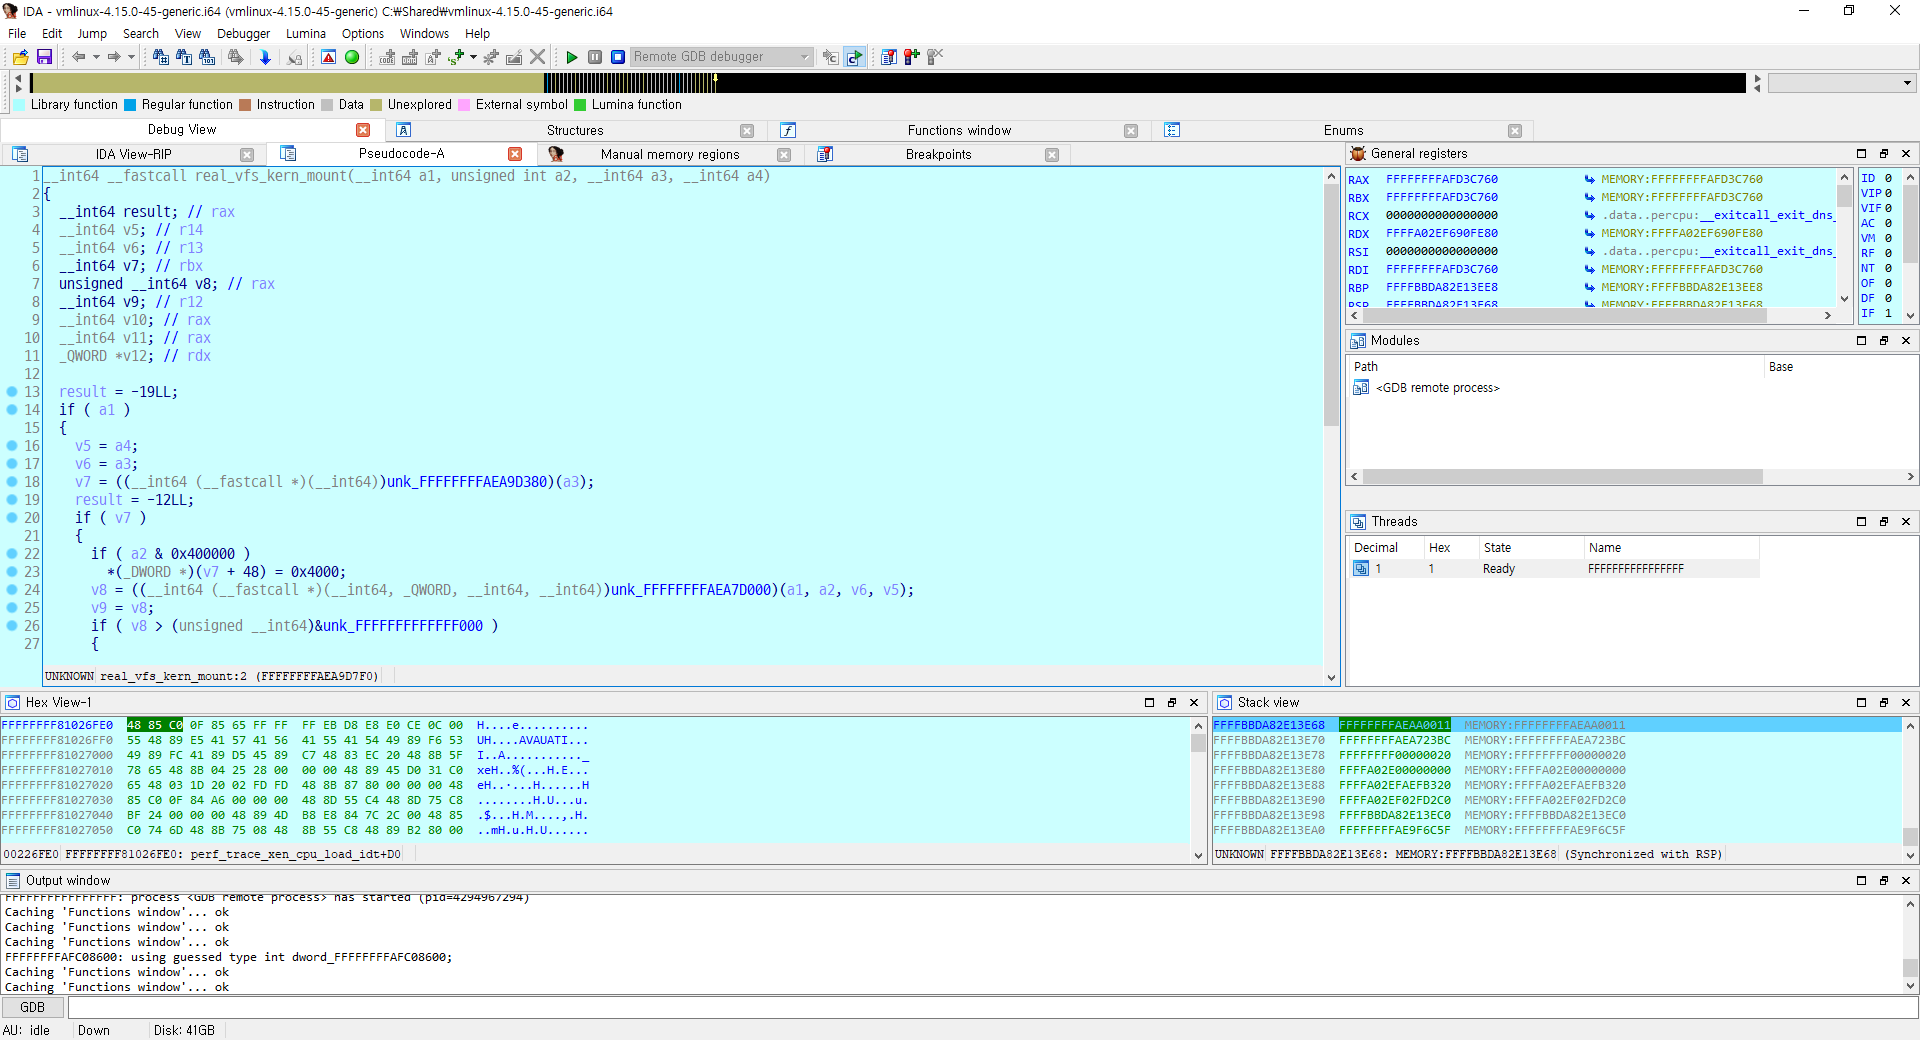Switch to the Manual memory regions tab
The width and height of the screenshot is (1920, 1040).
click(x=669, y=154)
